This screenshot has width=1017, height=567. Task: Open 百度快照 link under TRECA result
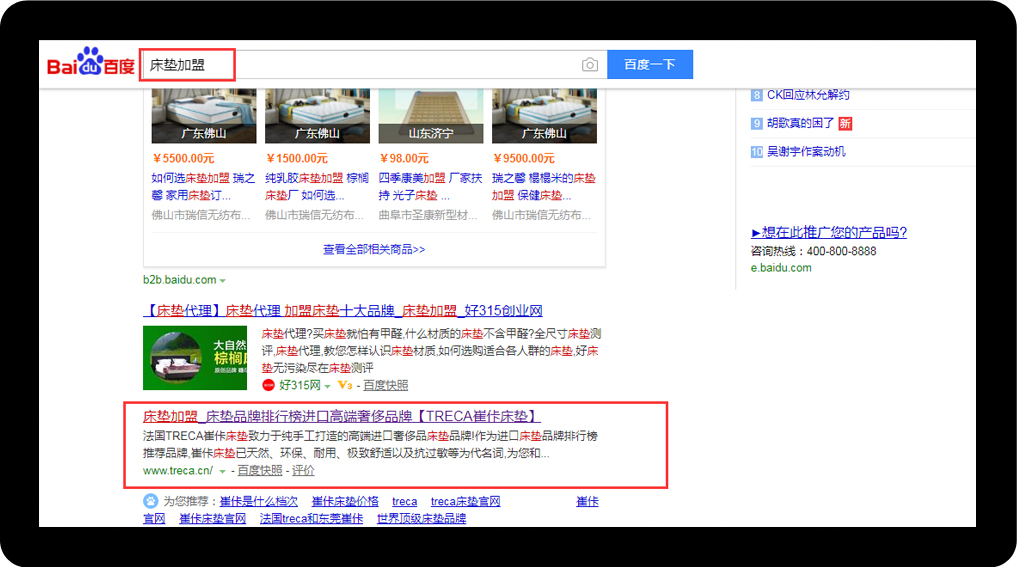(260, 471)
